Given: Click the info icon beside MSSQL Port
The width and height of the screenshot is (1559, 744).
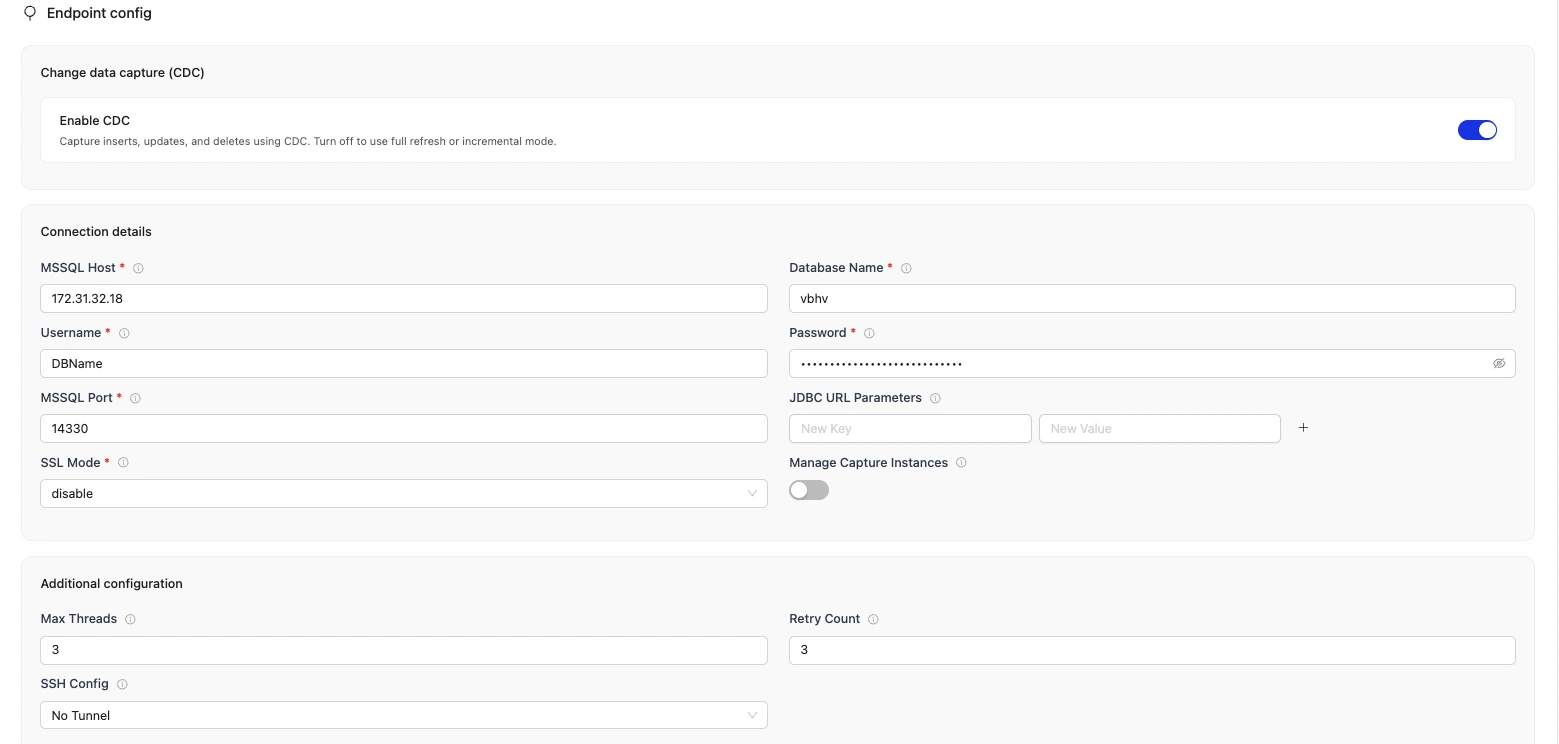Looking at the screenshot, I should (135, 398).
